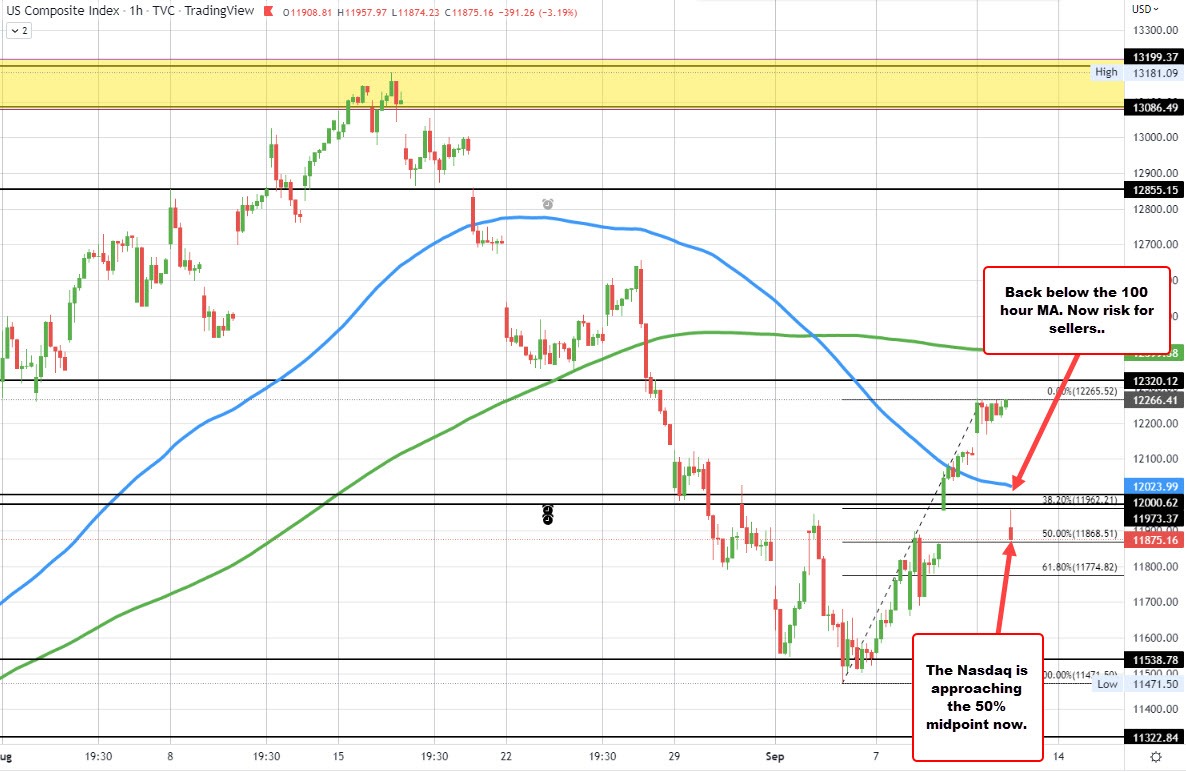Click the 0.0%(12265.52) Fibonacci level label
Image resolution: width=1186 pixels, height=772 pixels.
click(1082, 391)
